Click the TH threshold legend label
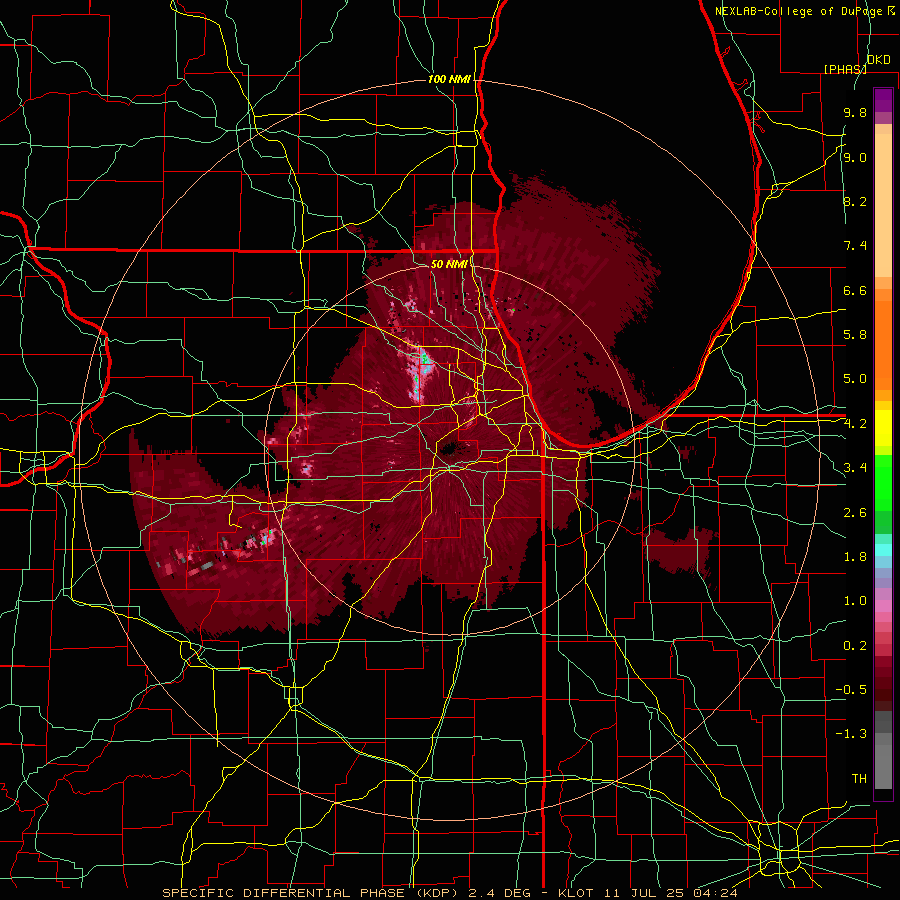The image size is (900, 900). point(859,779)
